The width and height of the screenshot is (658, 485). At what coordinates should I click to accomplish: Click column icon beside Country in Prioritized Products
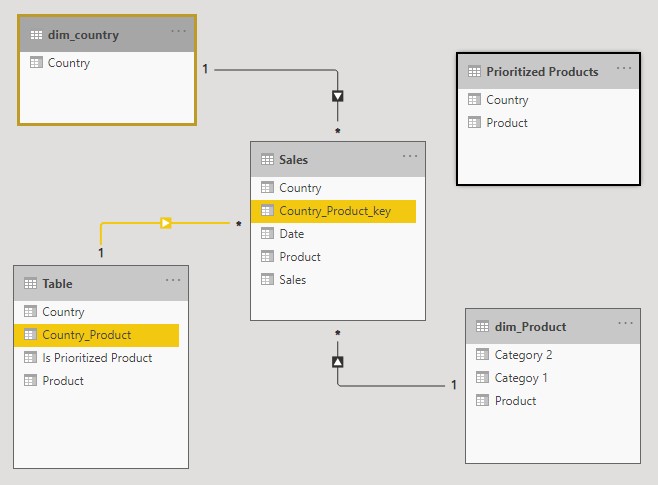tap(474, 100)
